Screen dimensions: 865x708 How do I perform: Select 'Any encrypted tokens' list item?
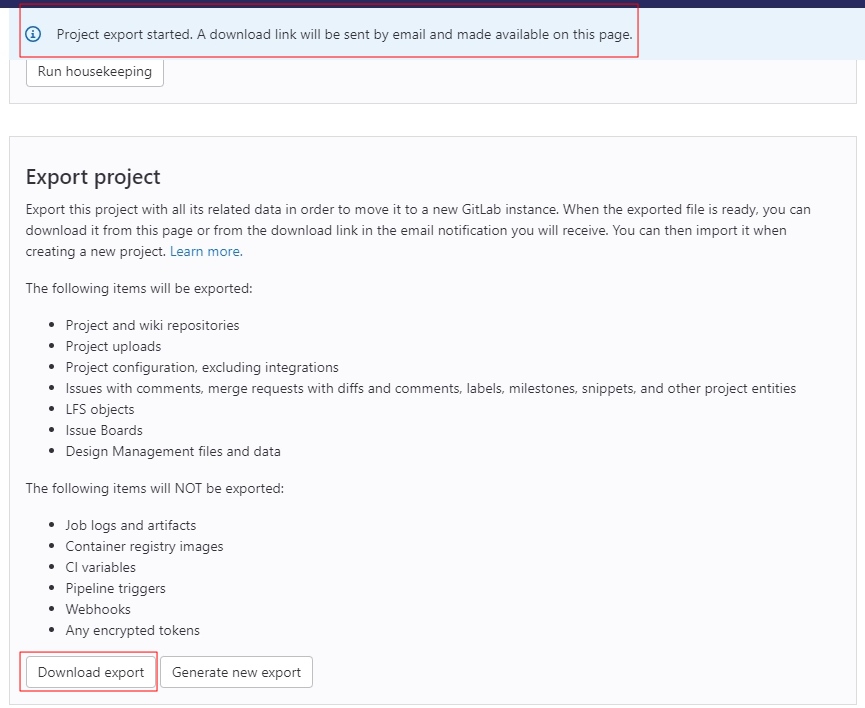pos(132,630)
